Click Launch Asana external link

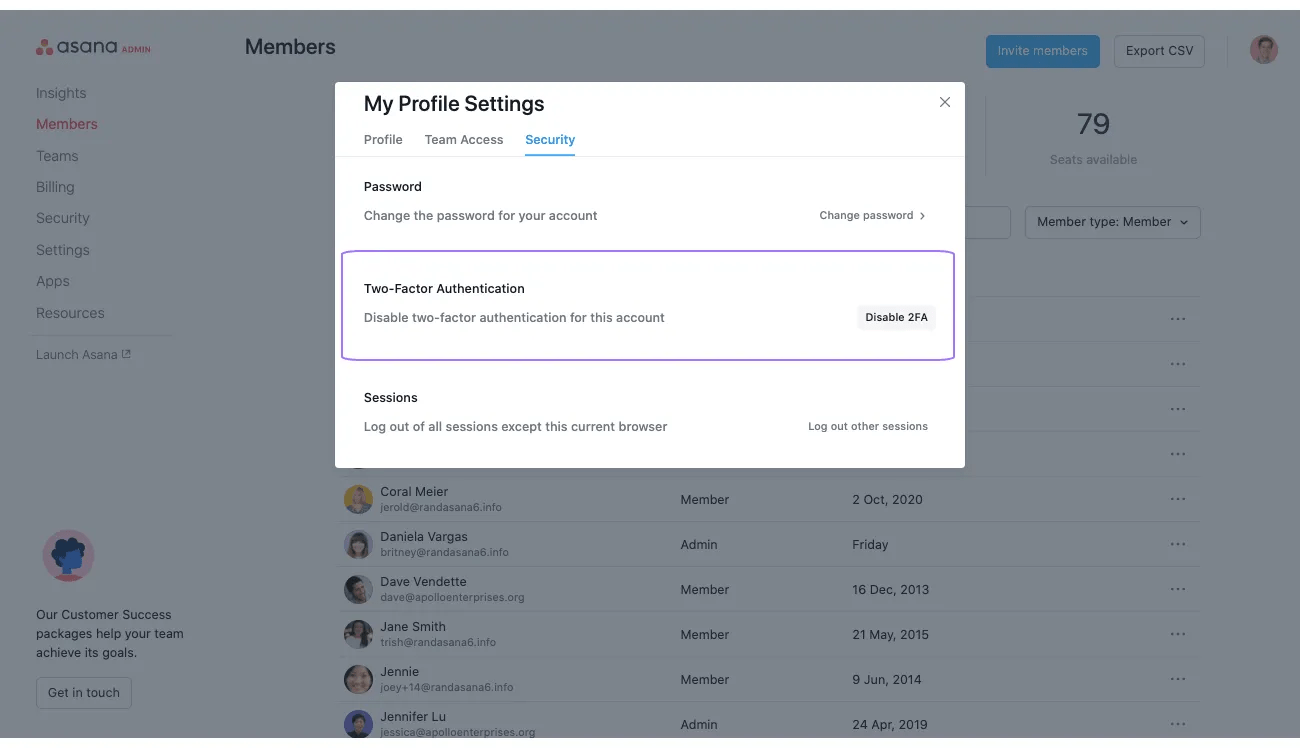[x=83, y=354]
